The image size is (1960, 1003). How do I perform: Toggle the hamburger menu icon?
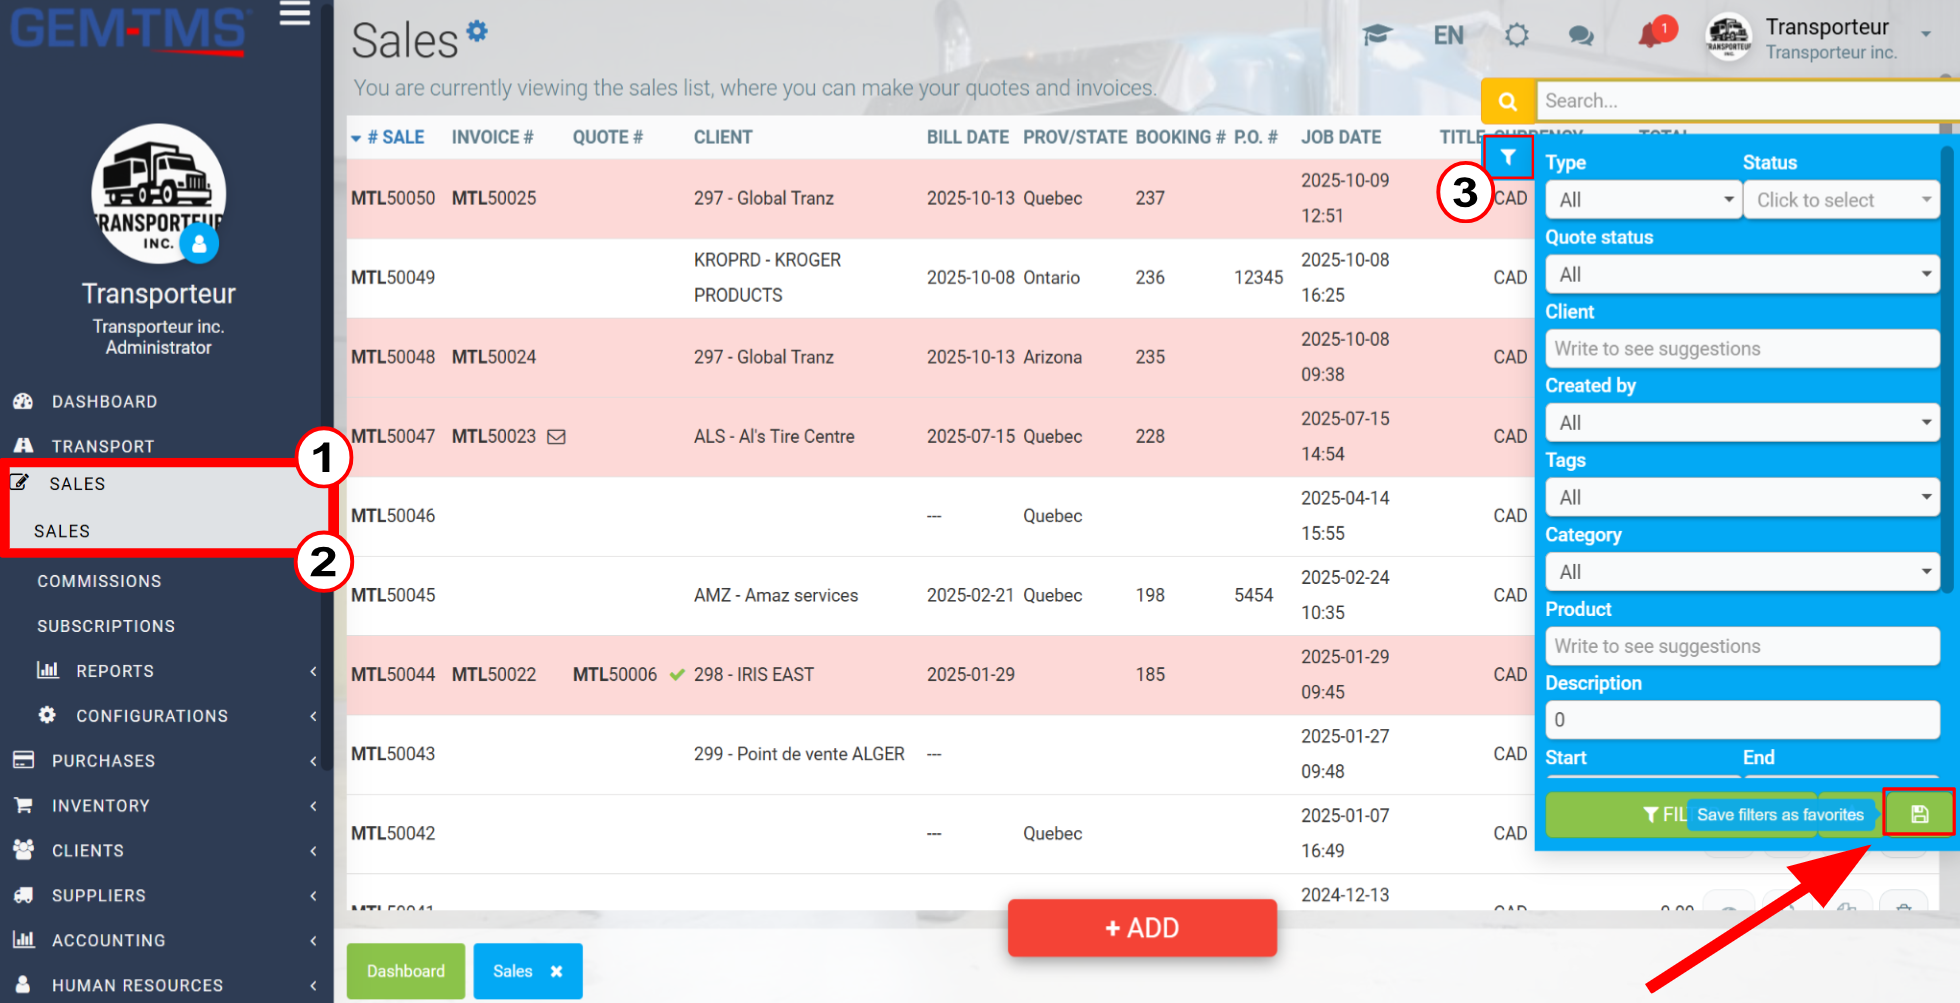[x=294, y=14]
